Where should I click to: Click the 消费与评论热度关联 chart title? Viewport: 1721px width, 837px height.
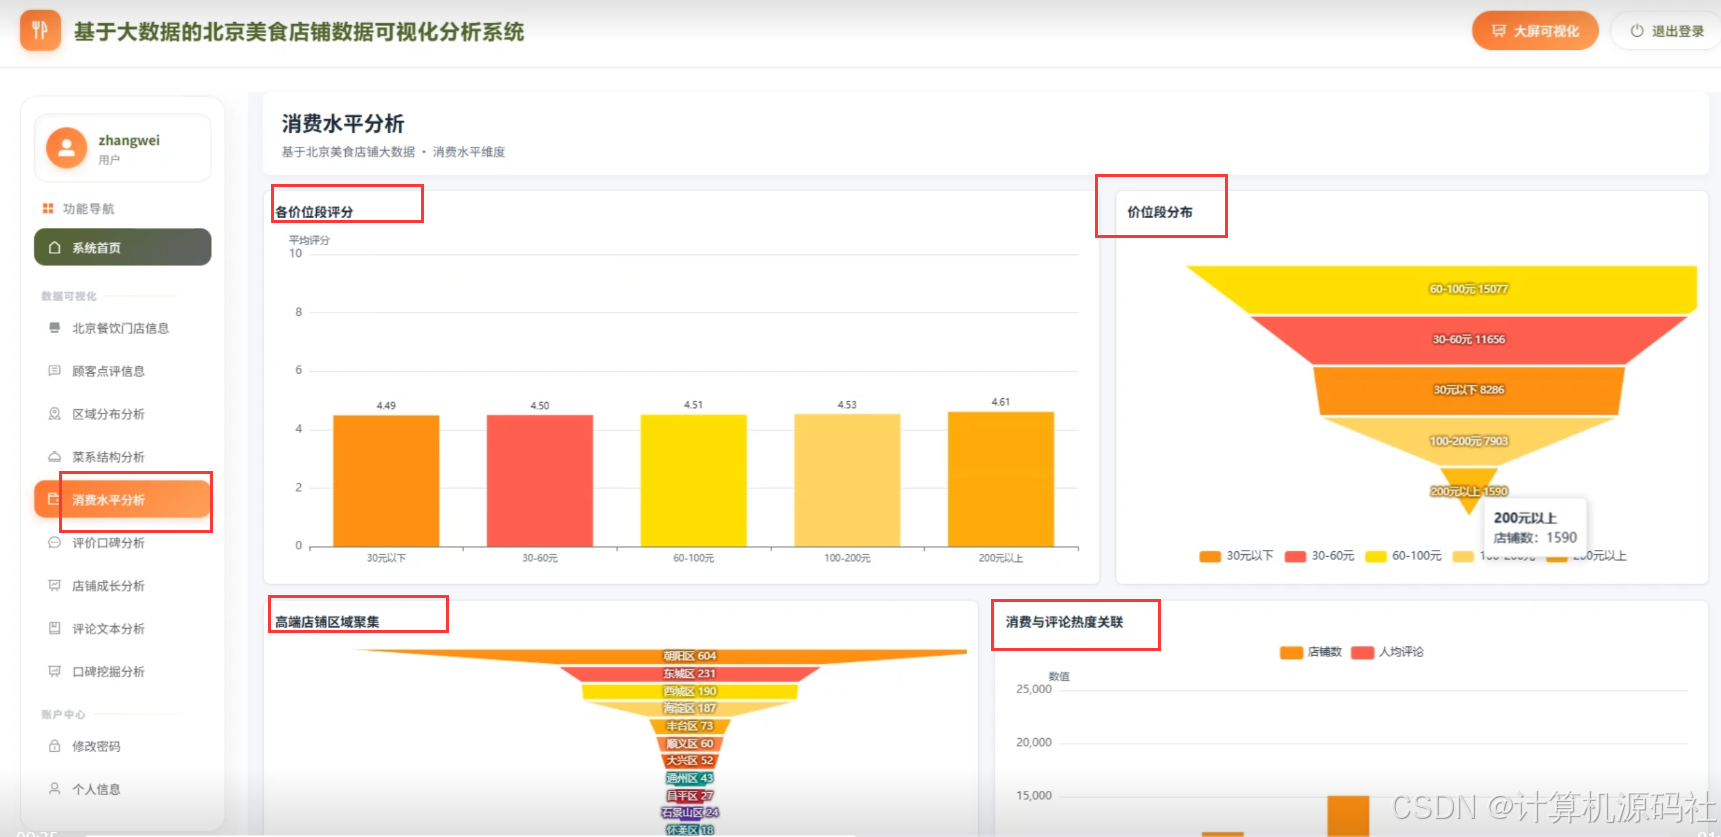[x=1064, y=622]
